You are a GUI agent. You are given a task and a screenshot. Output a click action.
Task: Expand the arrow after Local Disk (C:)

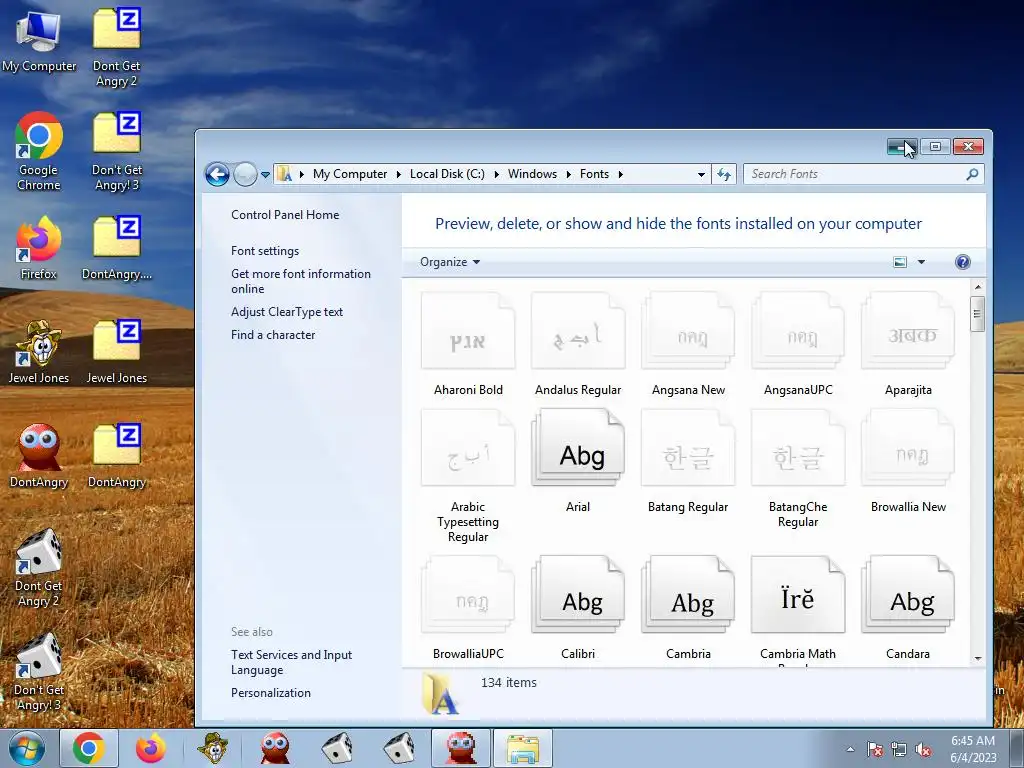coord(496,174)
